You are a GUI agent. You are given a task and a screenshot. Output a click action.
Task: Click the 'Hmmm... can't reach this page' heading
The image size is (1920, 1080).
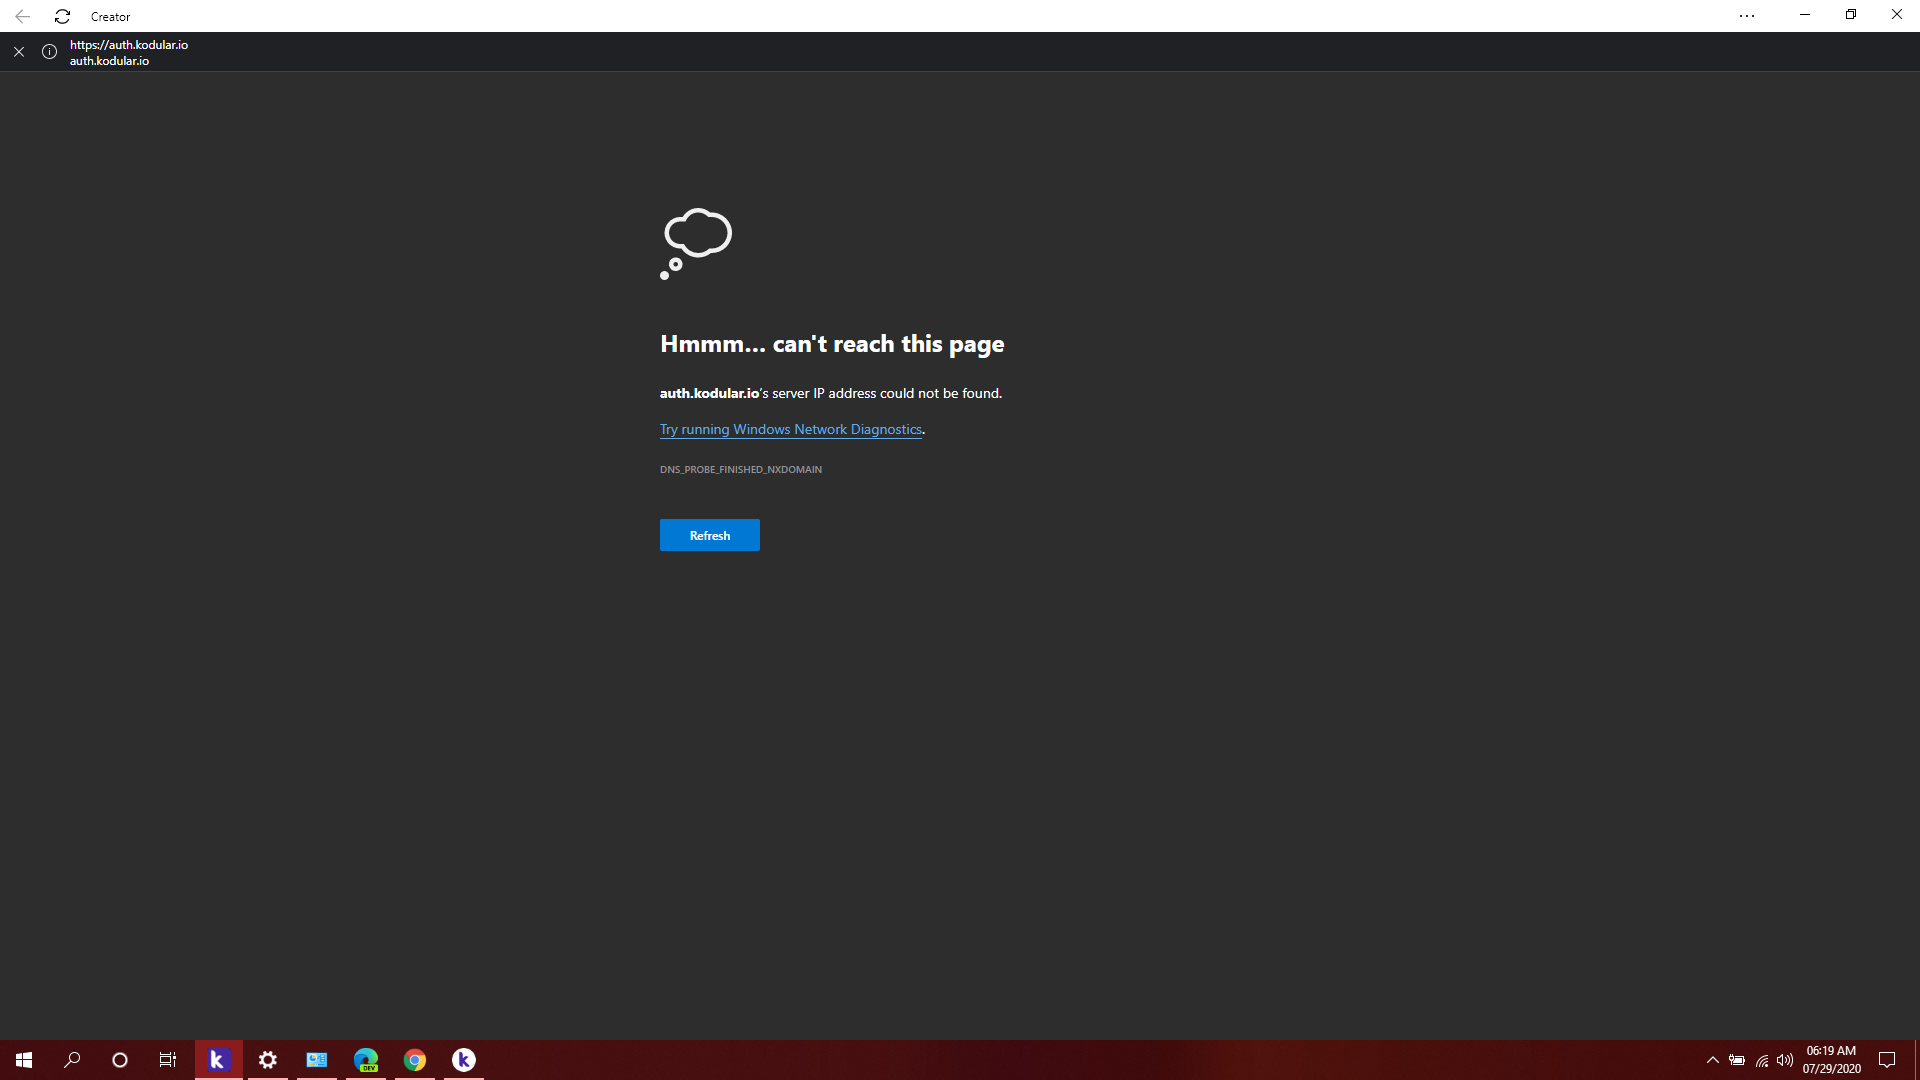[832, 344]
